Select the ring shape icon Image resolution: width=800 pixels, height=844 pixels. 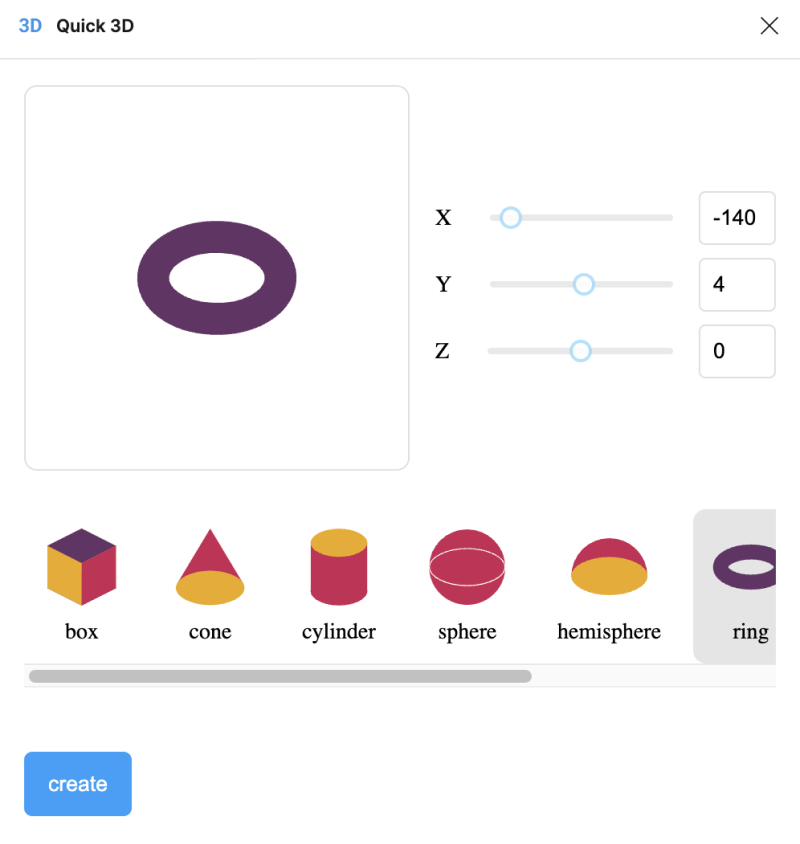pyautogui.click(x=745, y=568)
